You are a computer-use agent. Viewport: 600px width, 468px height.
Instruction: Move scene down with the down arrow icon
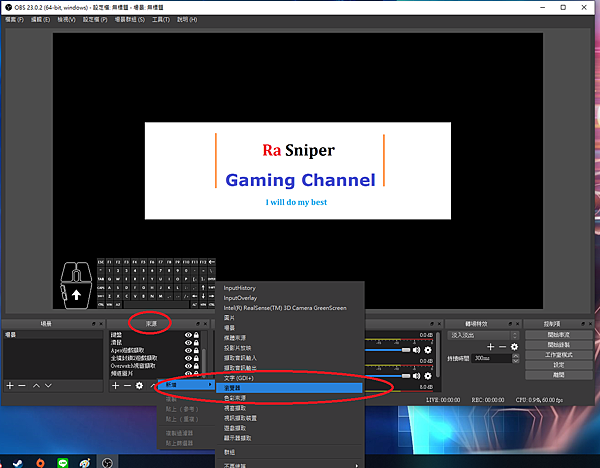49,385
